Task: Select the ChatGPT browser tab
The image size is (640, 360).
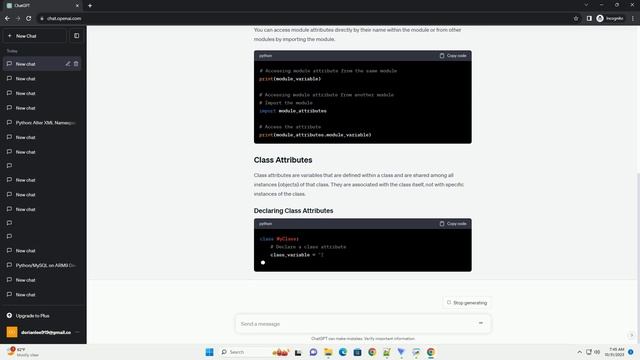Action: [41, 6]
